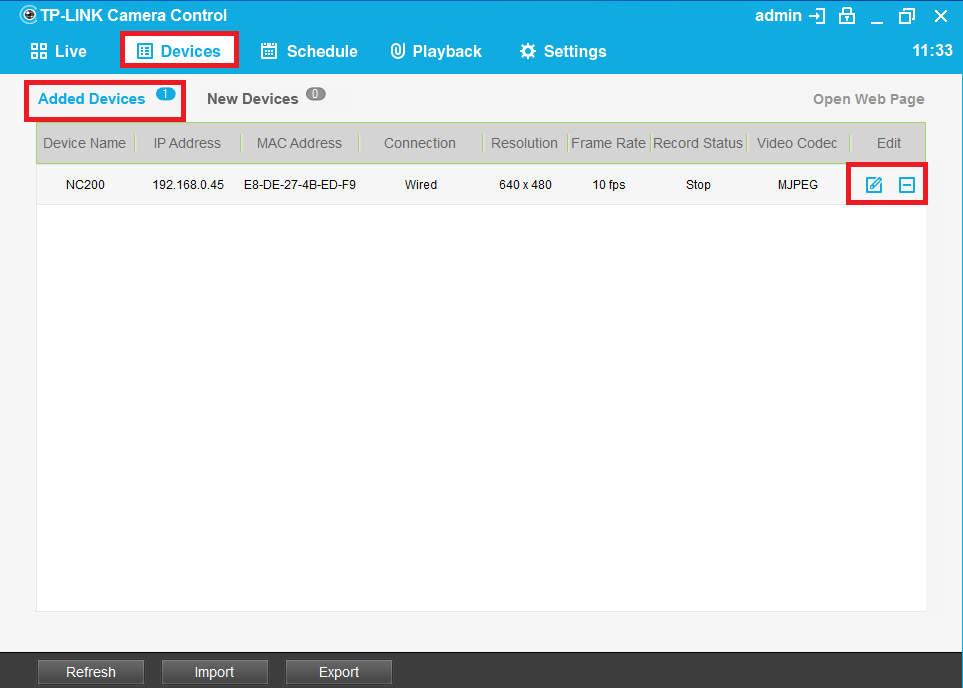Image resolution: width=963 pixels, height=688 pixels.
Task: Click the Import button
Action: (x=214, y=672)
